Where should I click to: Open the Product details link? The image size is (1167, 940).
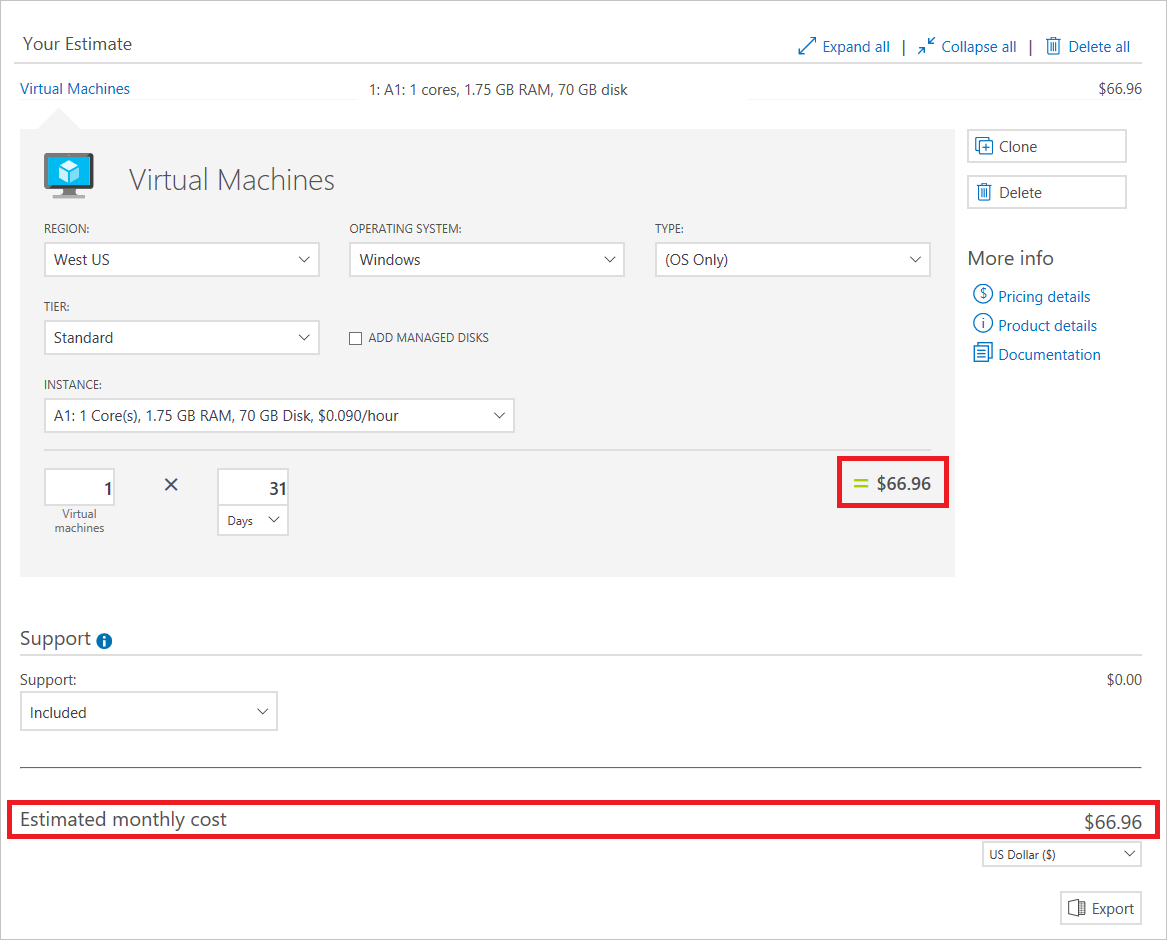point(1047,325)
